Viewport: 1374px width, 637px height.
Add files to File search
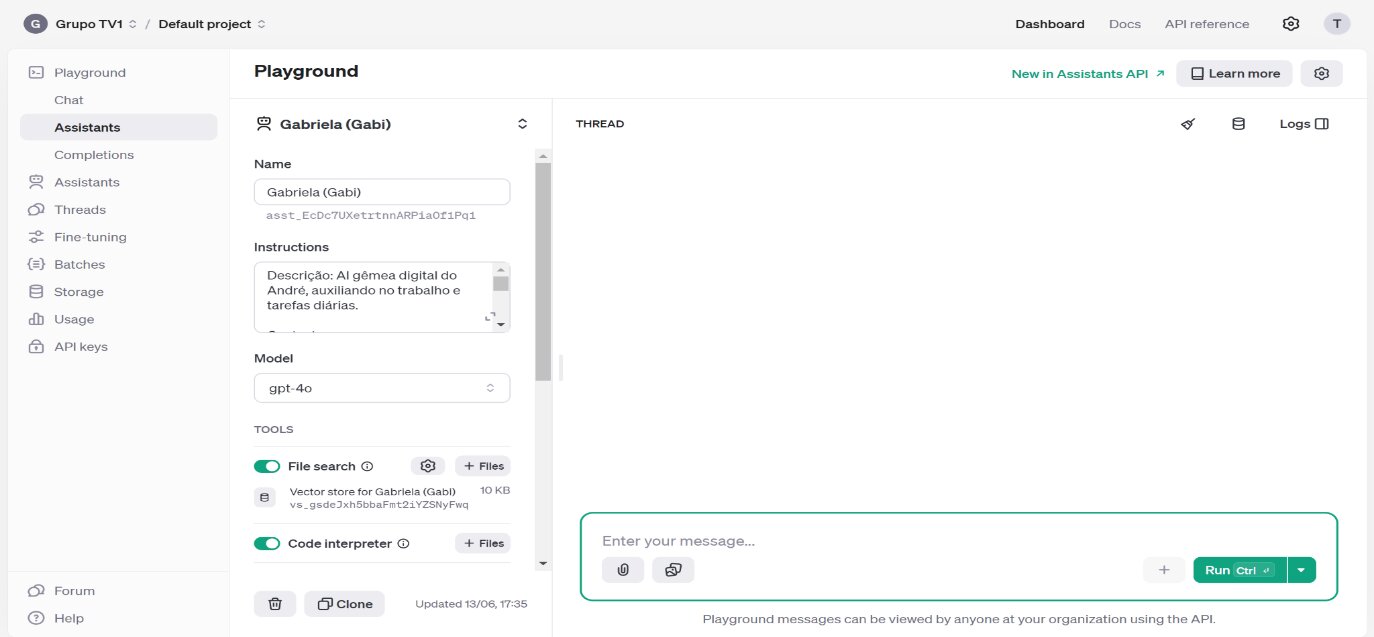pos(483,466)
